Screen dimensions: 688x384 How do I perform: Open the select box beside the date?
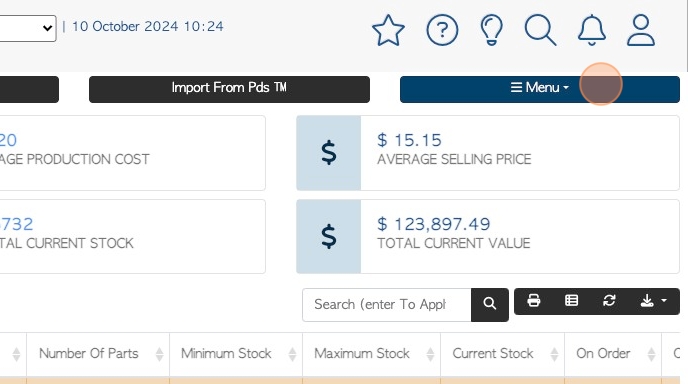[x=28, y=29]
